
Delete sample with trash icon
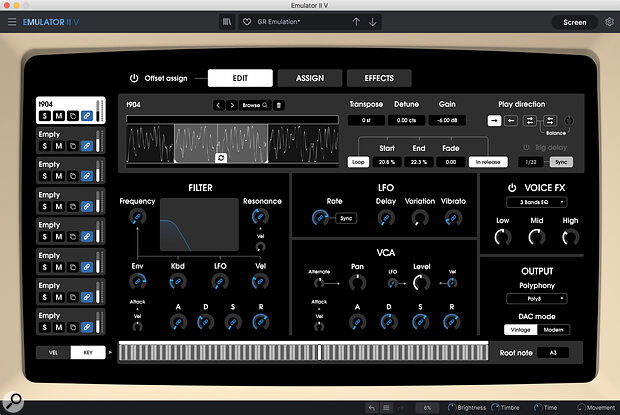pos(279,105)
